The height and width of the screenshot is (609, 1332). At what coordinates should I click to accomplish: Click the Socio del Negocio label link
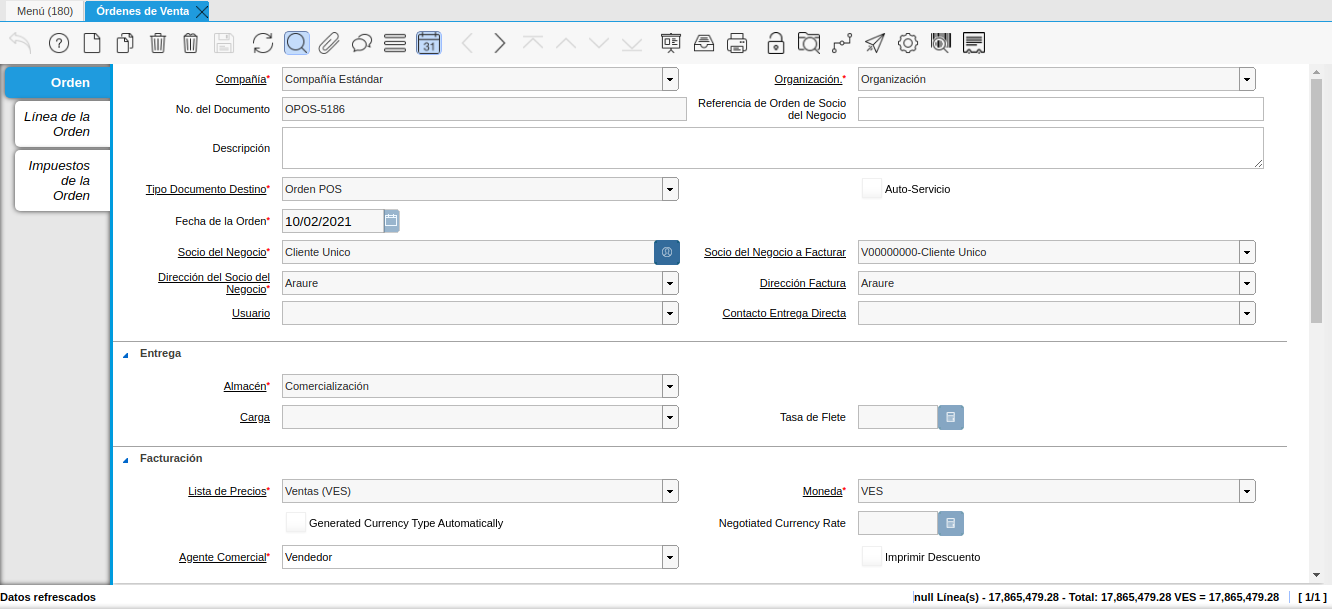pyautogui.click(x=222, y=252)
